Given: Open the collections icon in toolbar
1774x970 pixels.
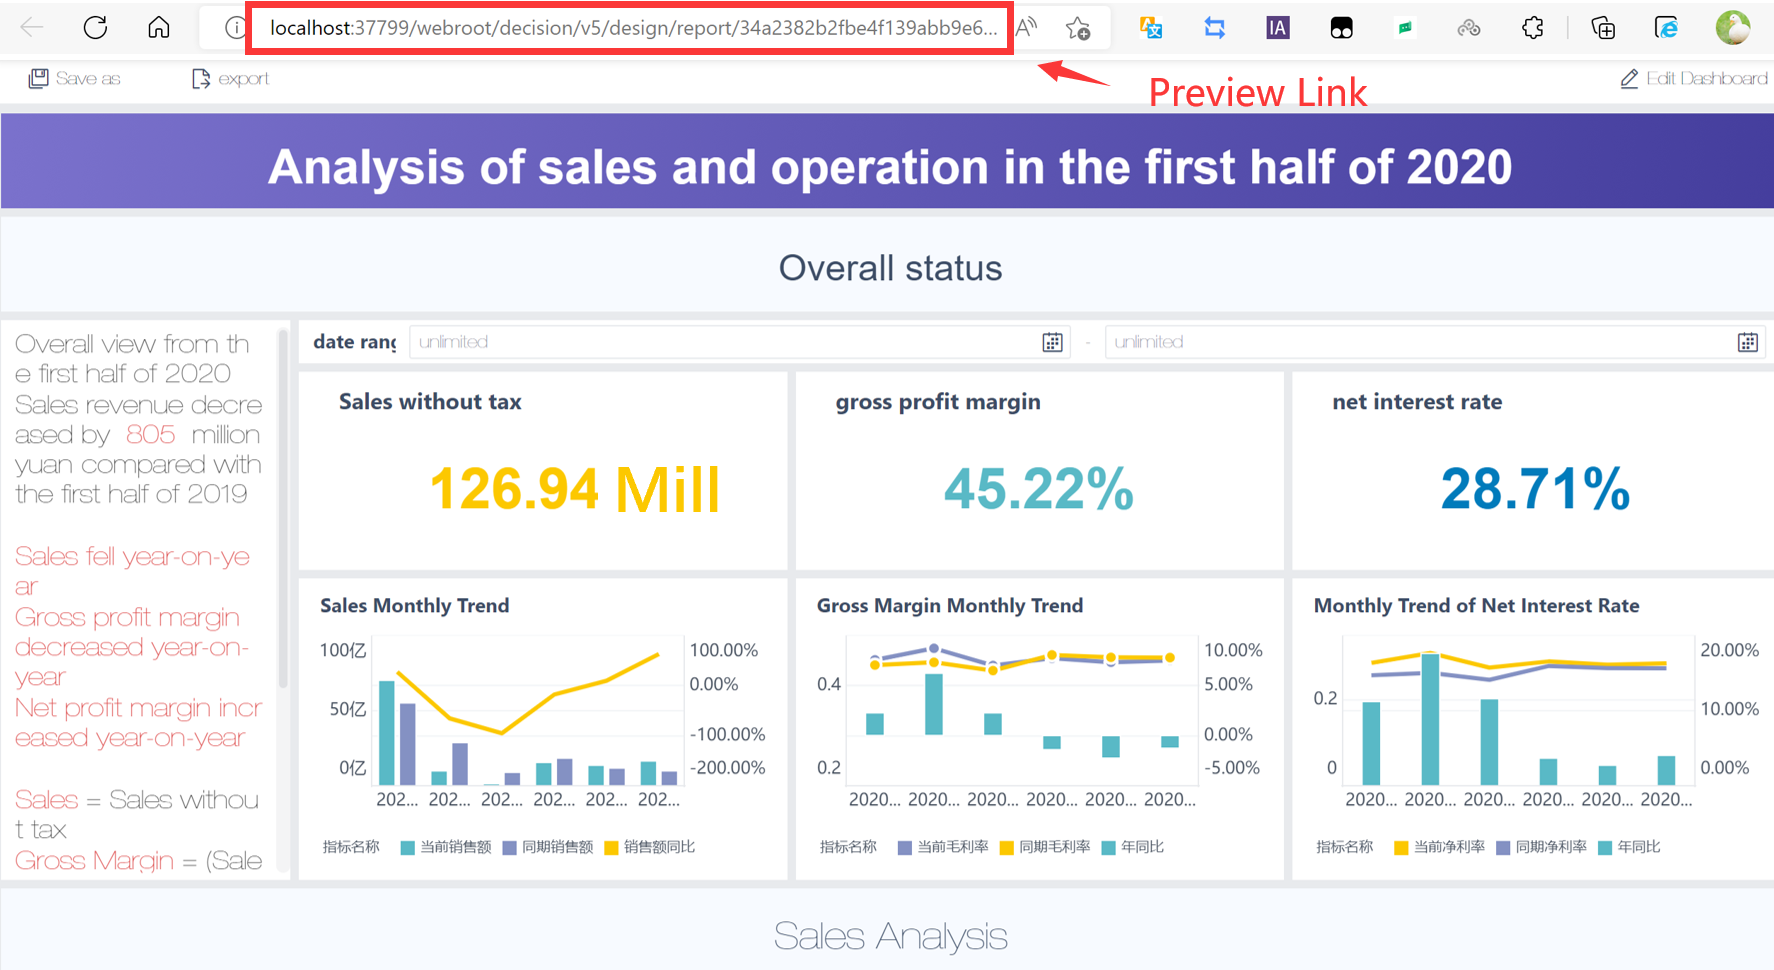Looking at the screenshot, I should [x=1603, y=28].
